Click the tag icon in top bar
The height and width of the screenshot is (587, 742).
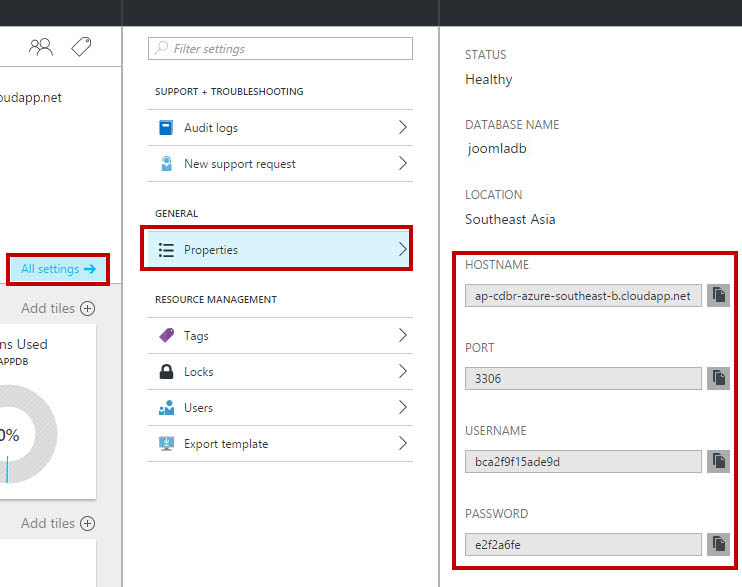click(x=81, y=47)
